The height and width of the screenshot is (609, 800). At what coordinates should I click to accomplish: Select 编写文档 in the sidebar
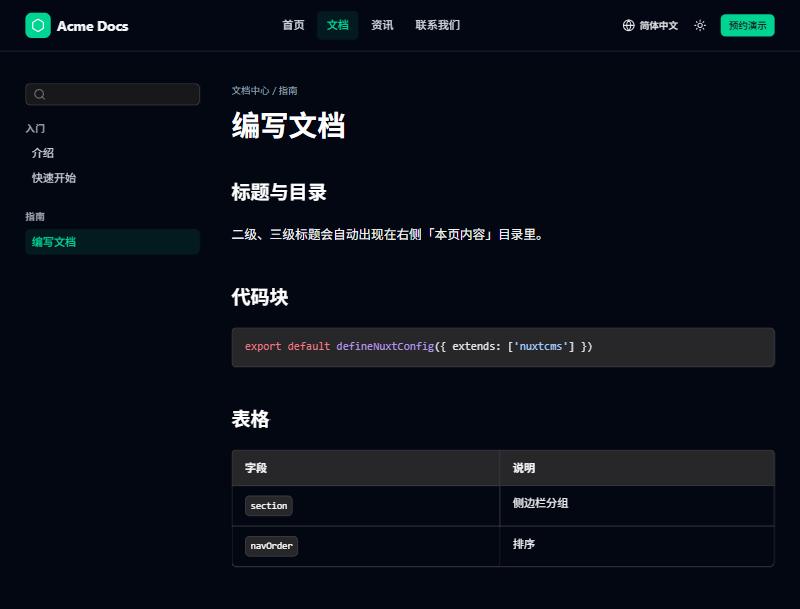pyautogui.click(x=112, y=242)
